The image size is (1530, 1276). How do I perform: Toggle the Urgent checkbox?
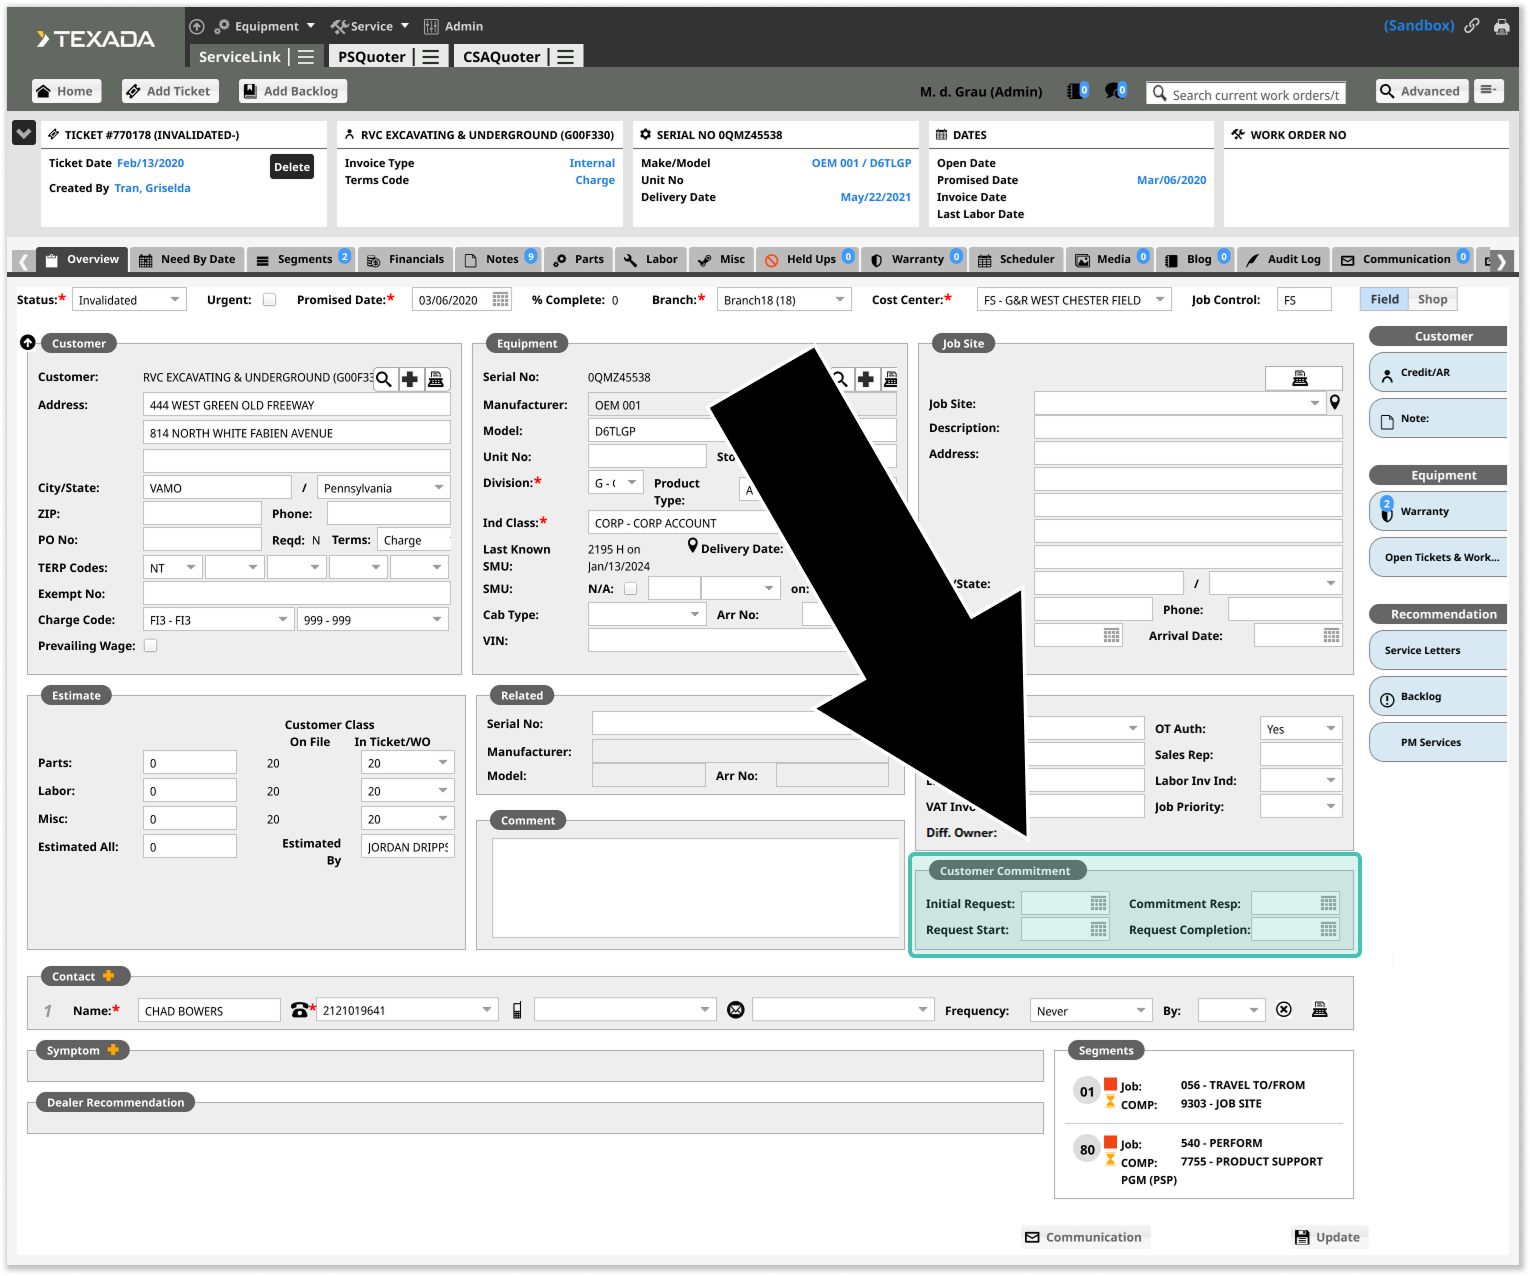coord(269,299)
